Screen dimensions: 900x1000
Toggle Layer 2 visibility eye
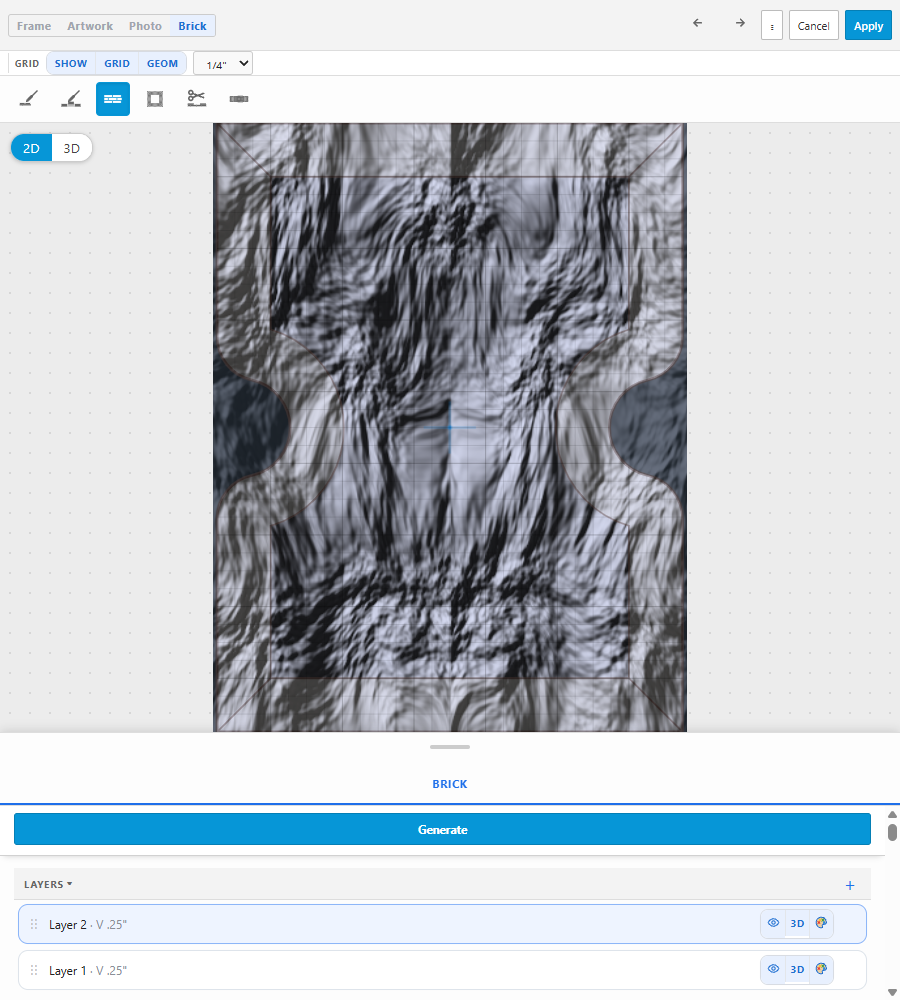click(x=773, y=923)
